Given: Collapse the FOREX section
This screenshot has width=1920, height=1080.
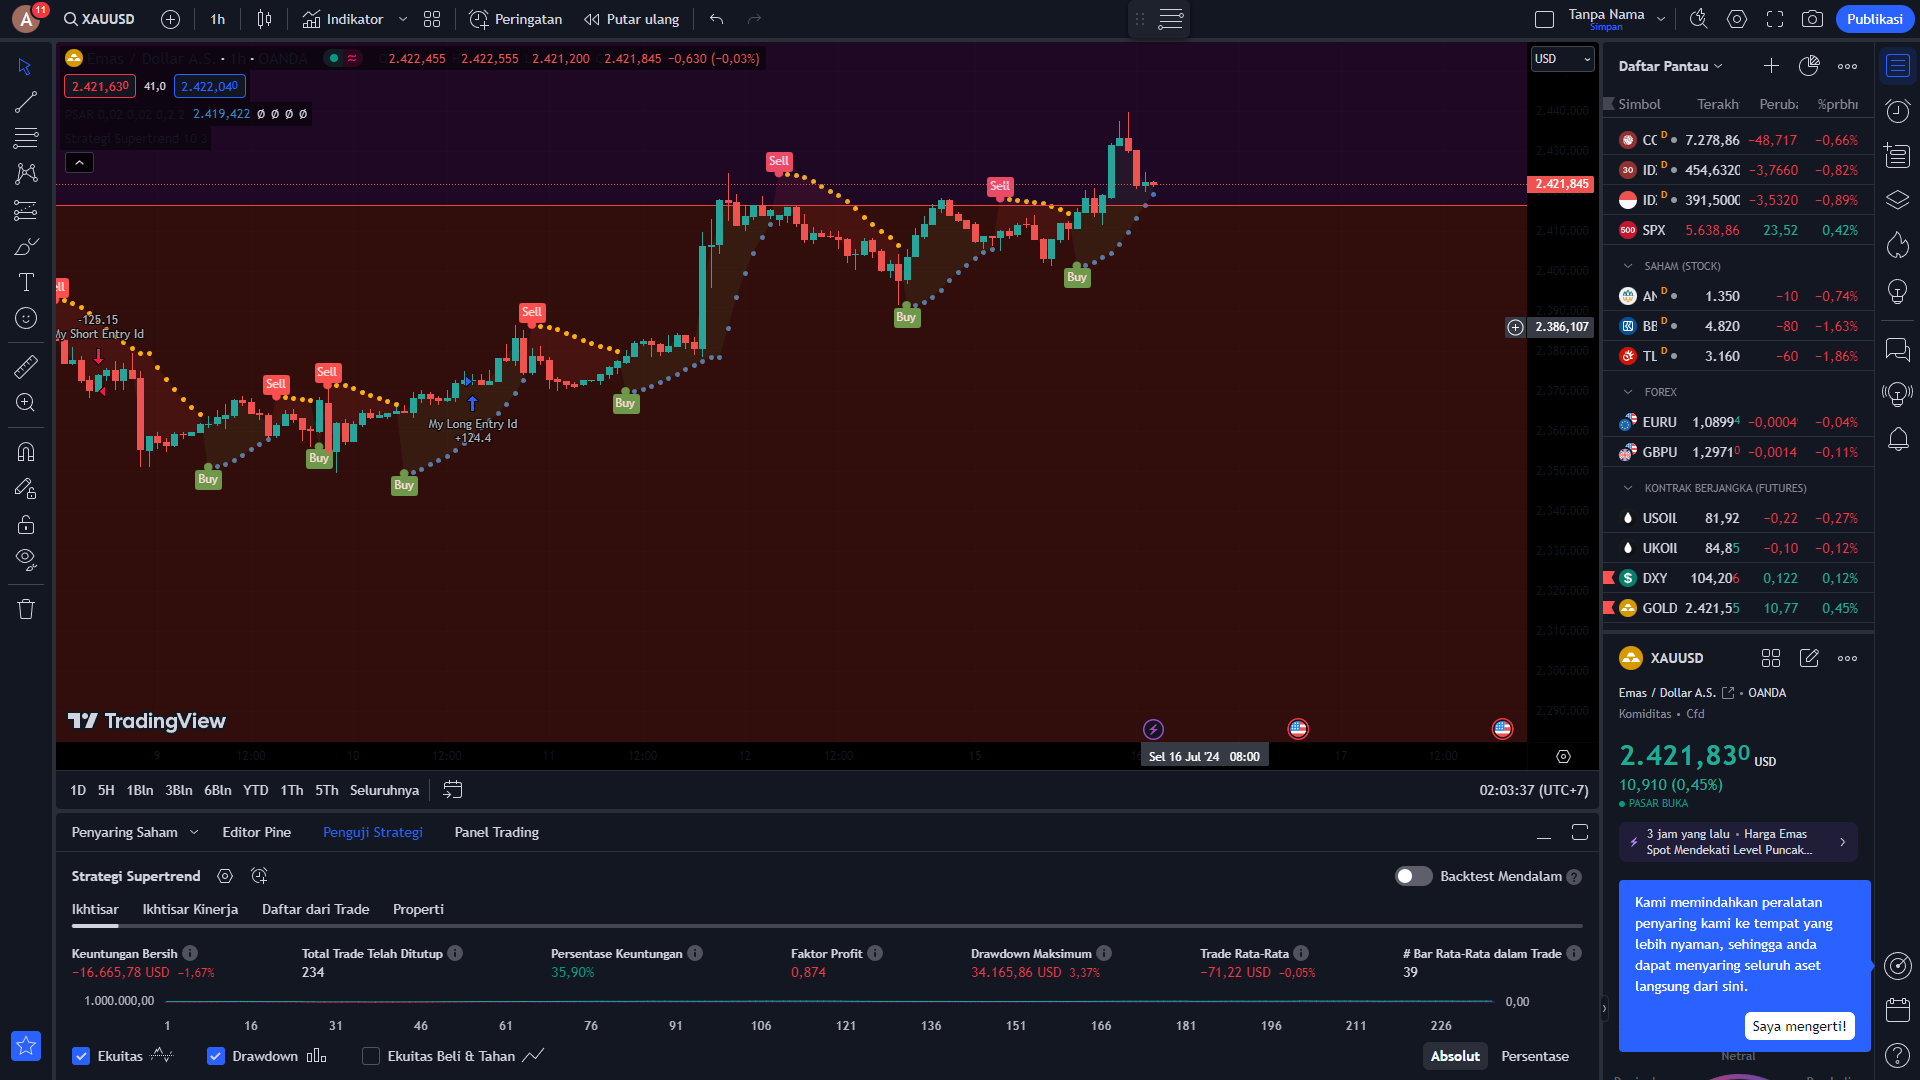Looking at the screenshot, I should 1628,392.
